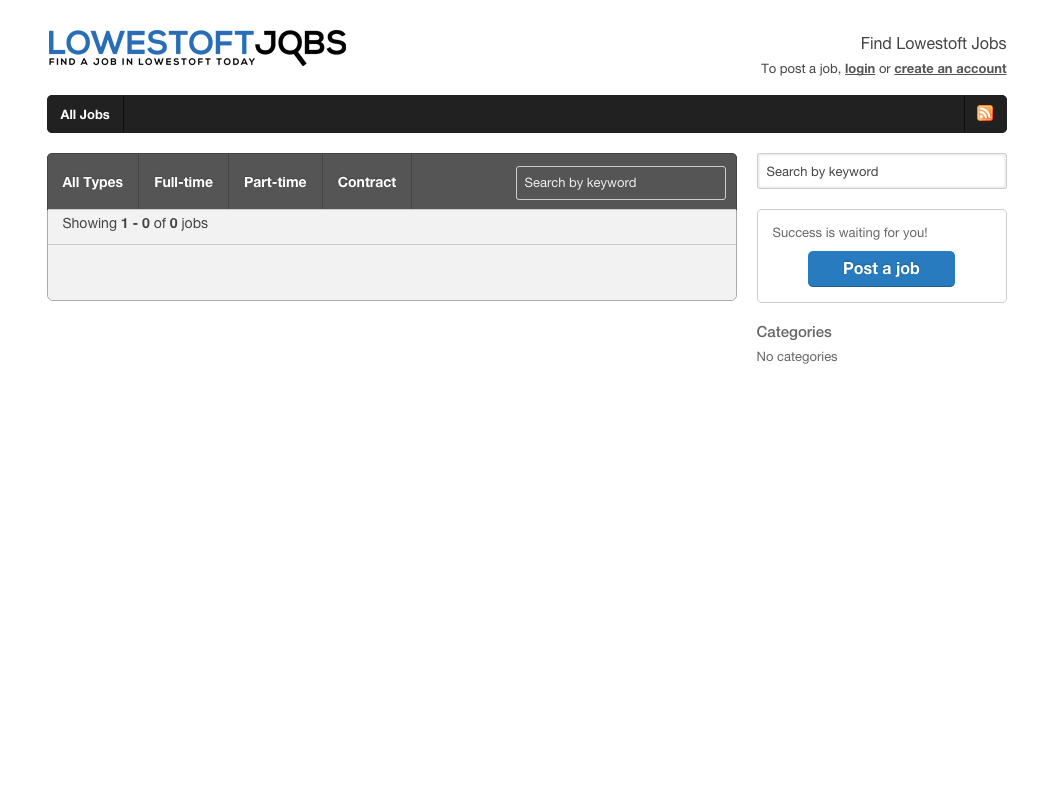Select the All Types filter tab
The image size is (1057, 808).
92,182
